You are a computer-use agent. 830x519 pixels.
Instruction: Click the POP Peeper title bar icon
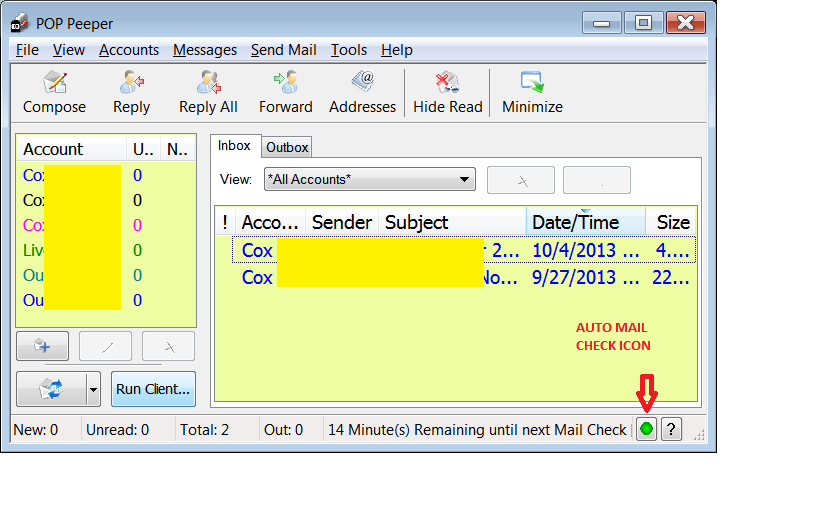[20, 24]
